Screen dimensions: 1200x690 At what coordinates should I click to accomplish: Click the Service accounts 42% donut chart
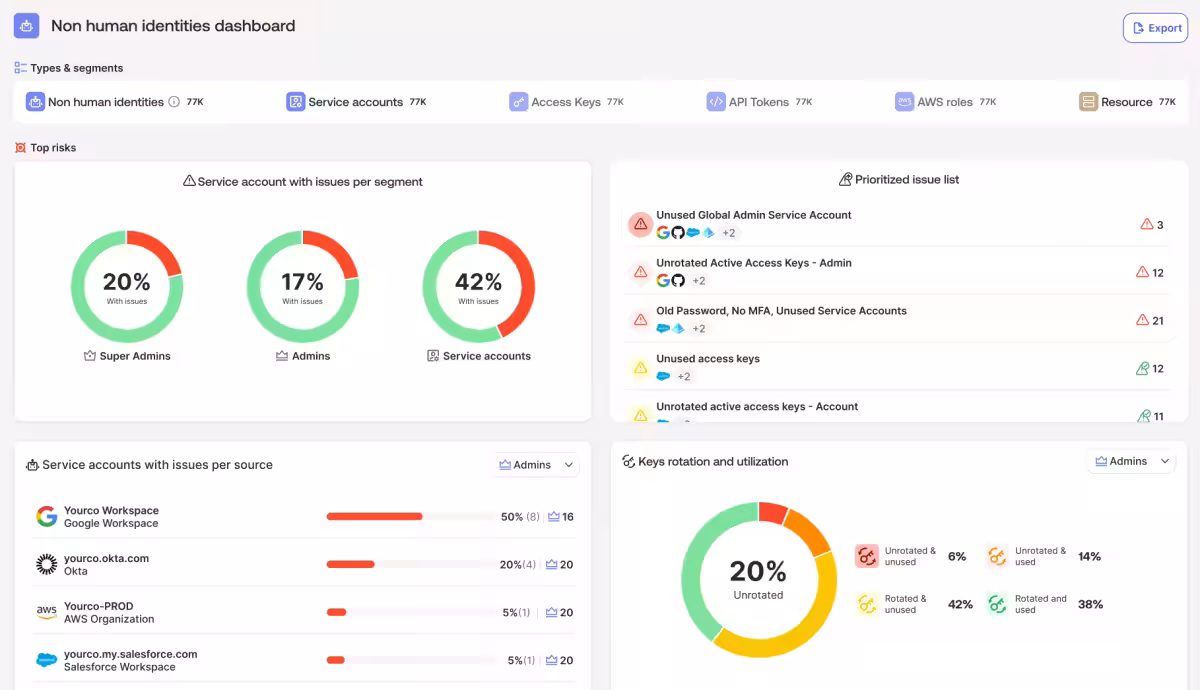(x=479, y=285)
